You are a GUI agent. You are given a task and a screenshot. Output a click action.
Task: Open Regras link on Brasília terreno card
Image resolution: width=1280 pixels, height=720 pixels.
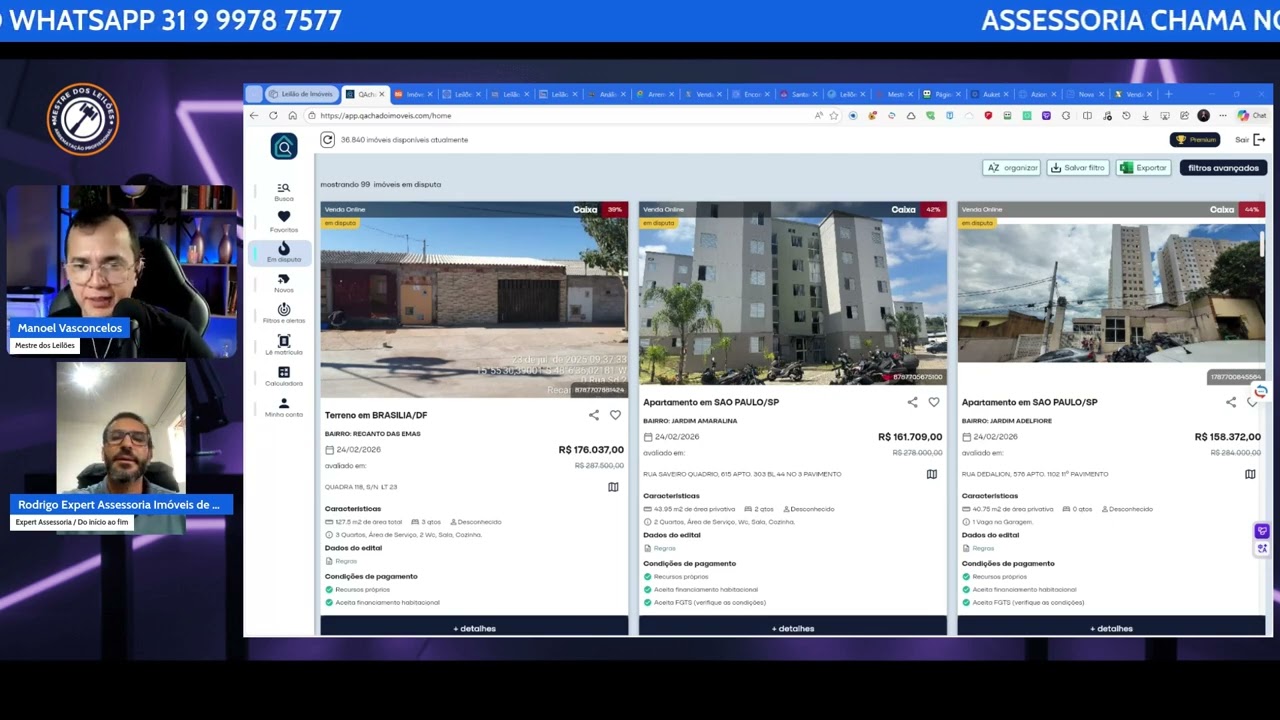point(346,561)
